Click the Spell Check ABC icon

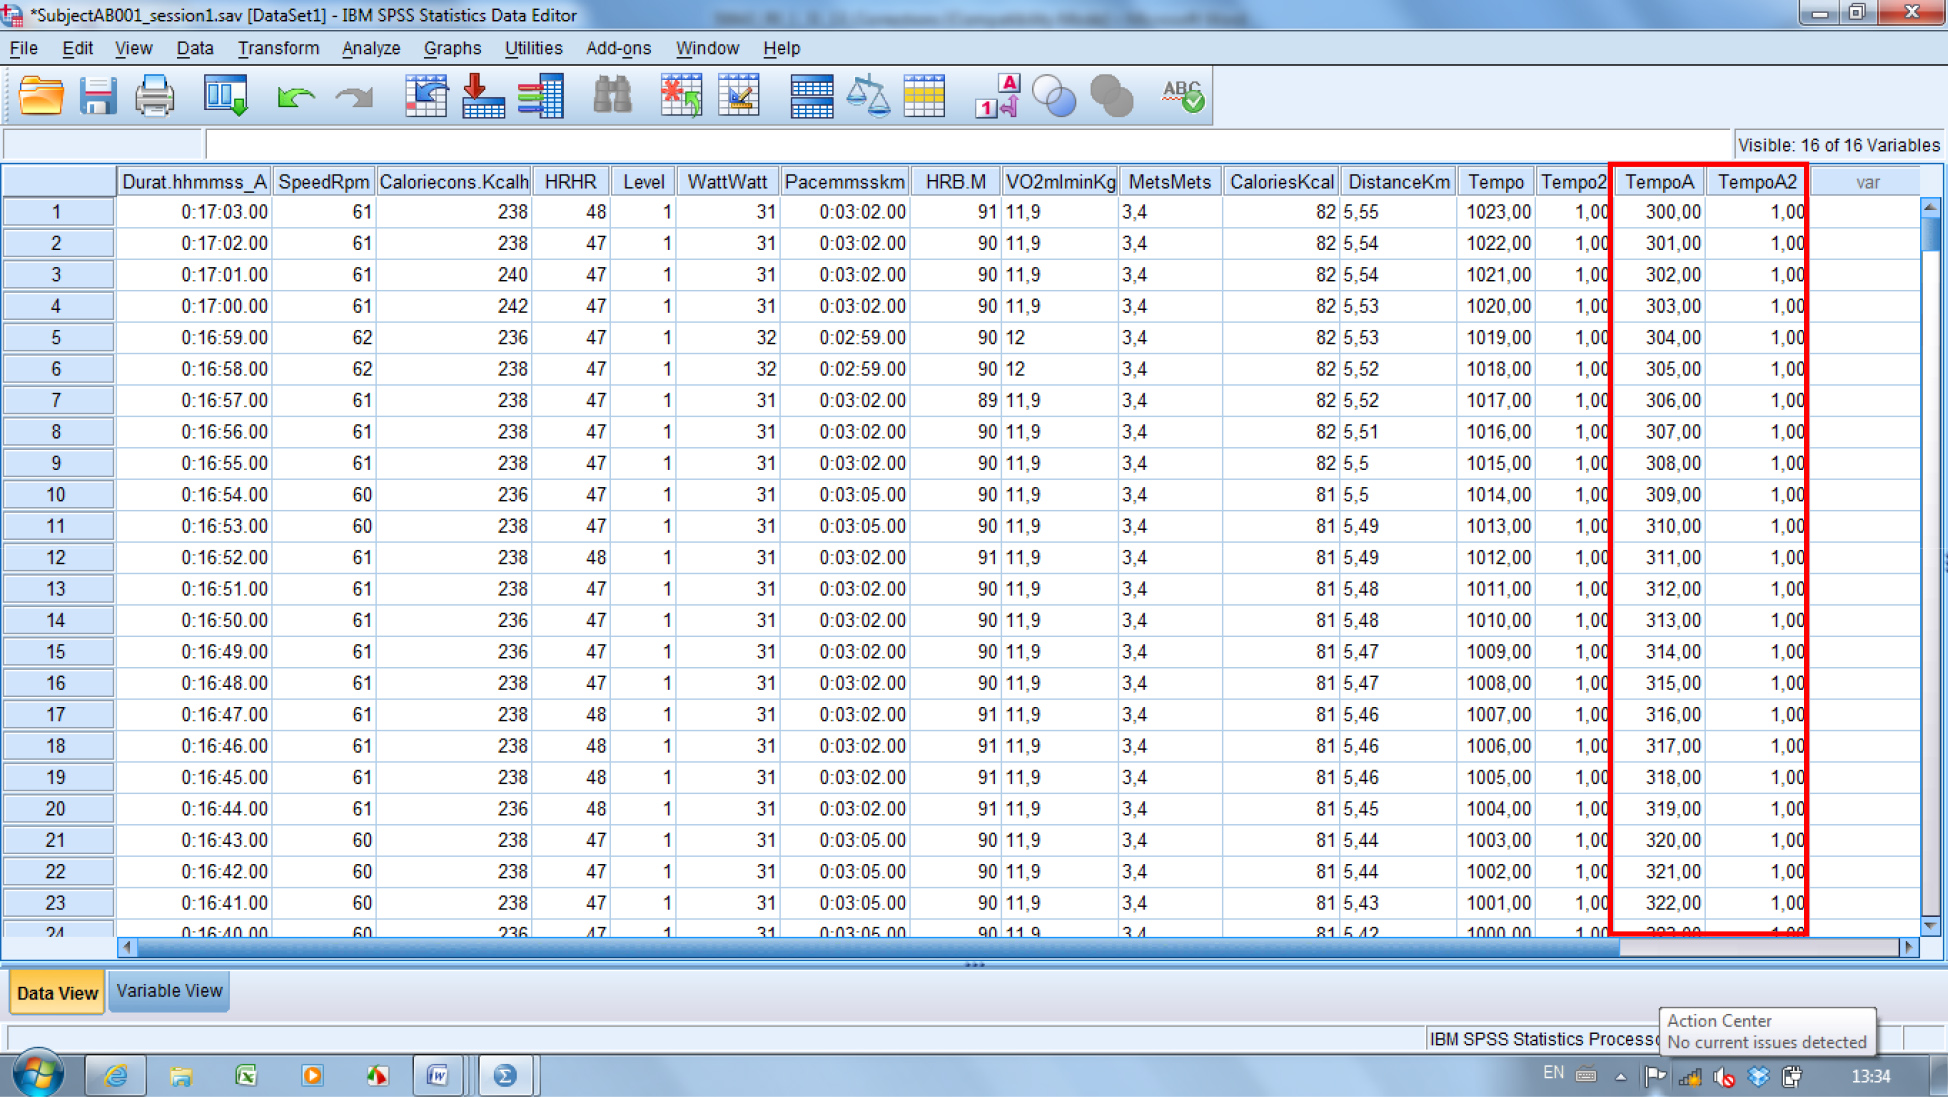point(1183,97)
